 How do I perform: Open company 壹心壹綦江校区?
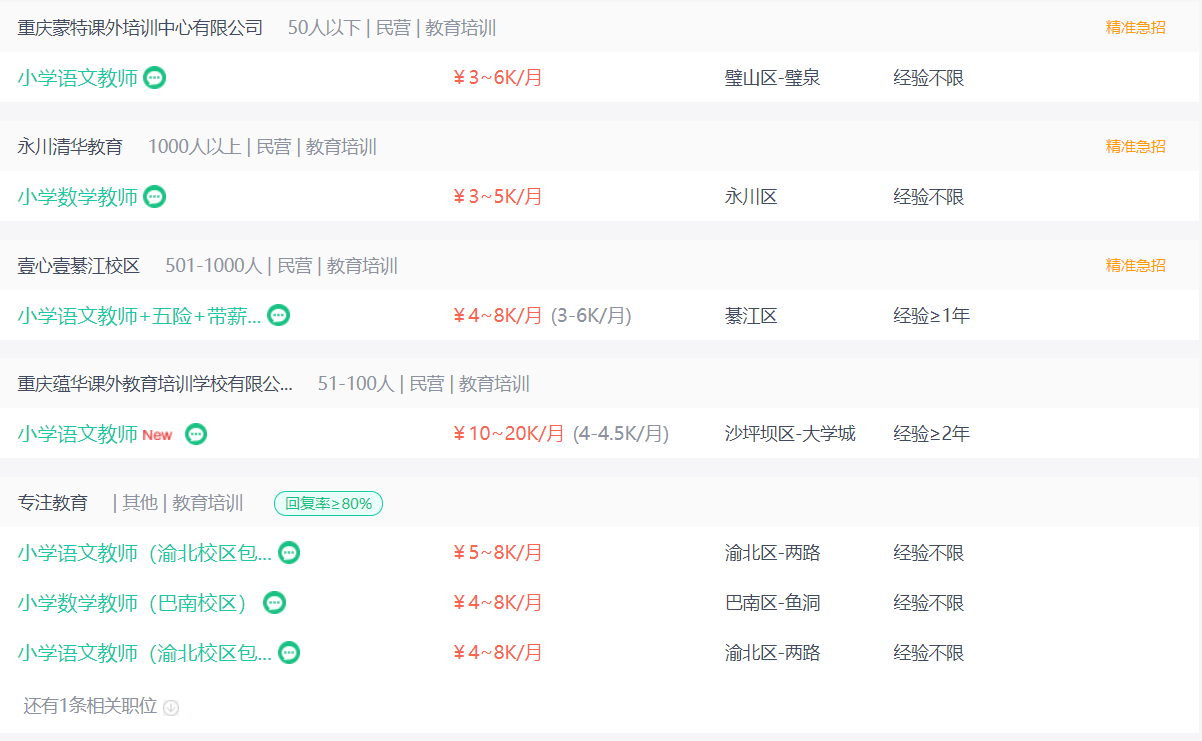pyautogui.click(x=79, y=266)
